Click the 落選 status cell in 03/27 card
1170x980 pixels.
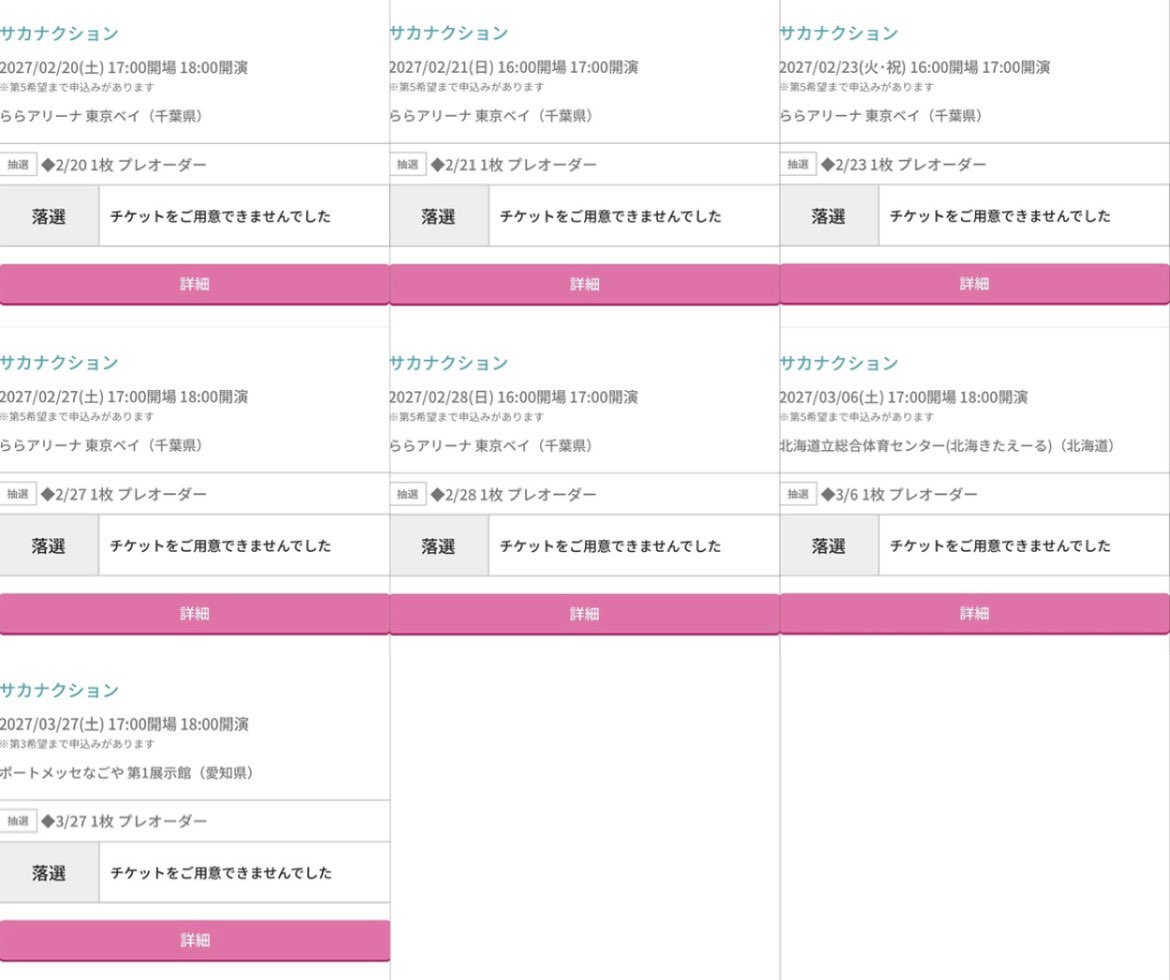point(49,873)
